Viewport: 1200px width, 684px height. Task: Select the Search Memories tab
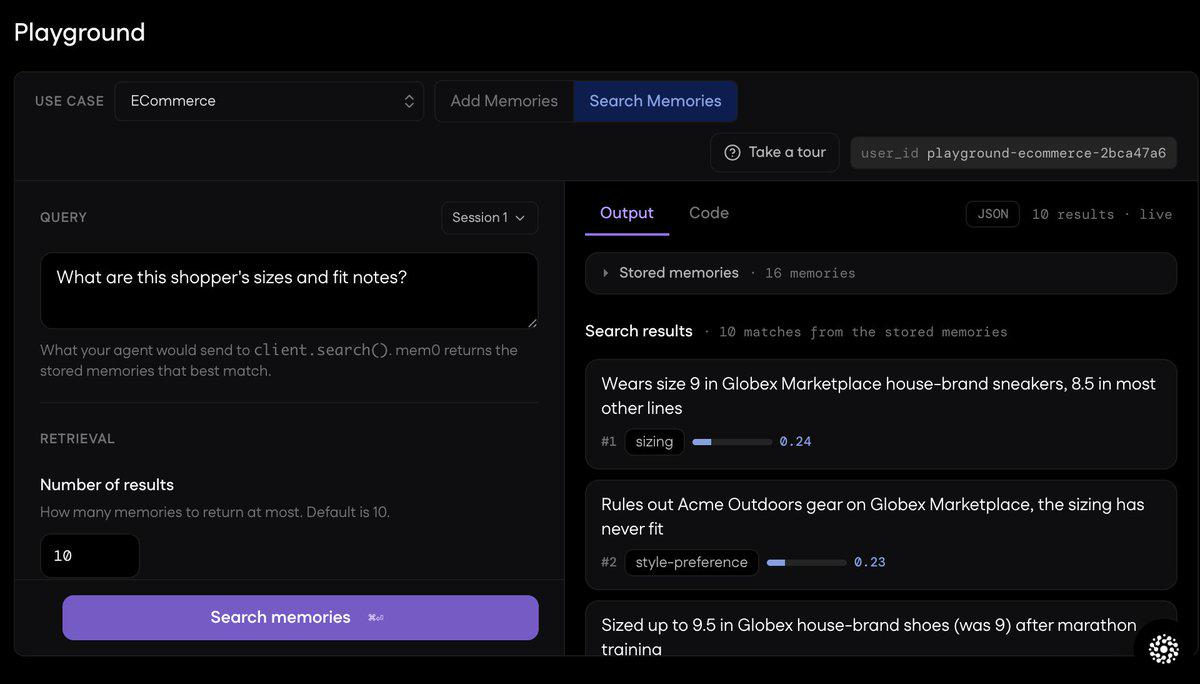click(655, 101)
